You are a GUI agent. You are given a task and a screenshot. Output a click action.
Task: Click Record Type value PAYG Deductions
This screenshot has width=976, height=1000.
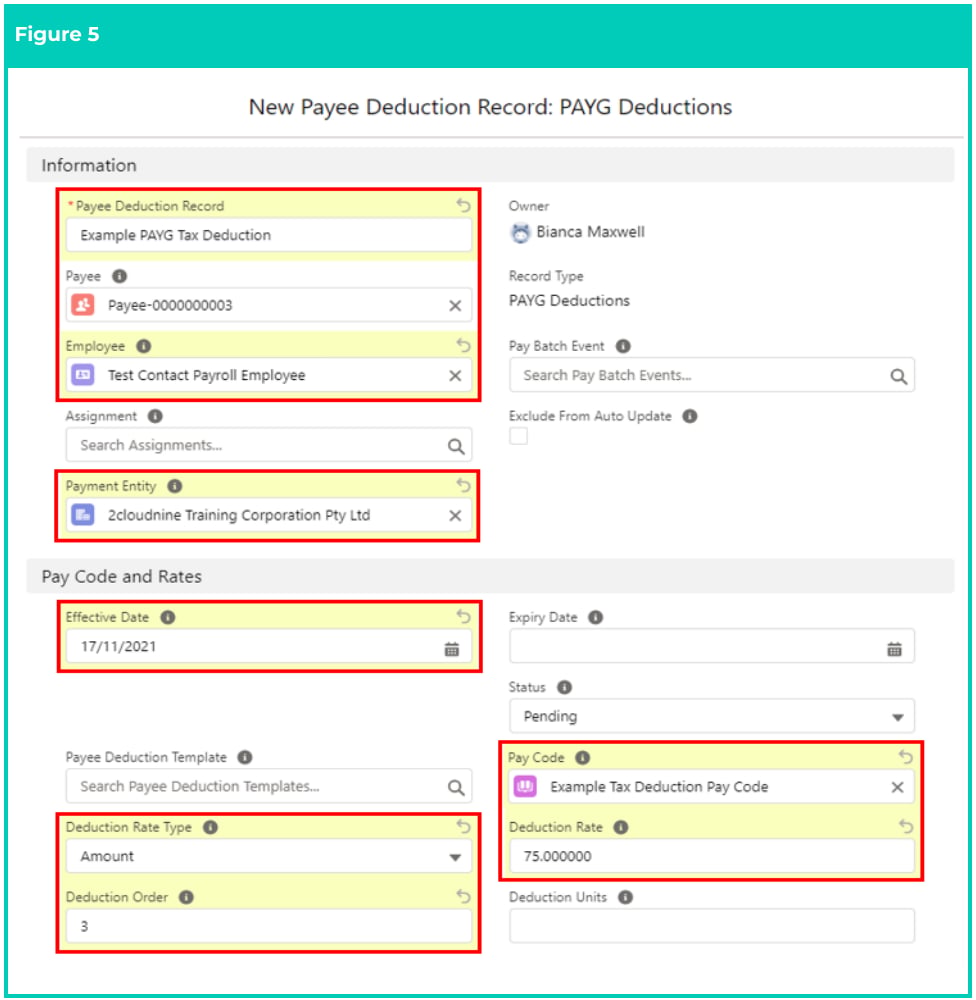(x=569, y=301)
